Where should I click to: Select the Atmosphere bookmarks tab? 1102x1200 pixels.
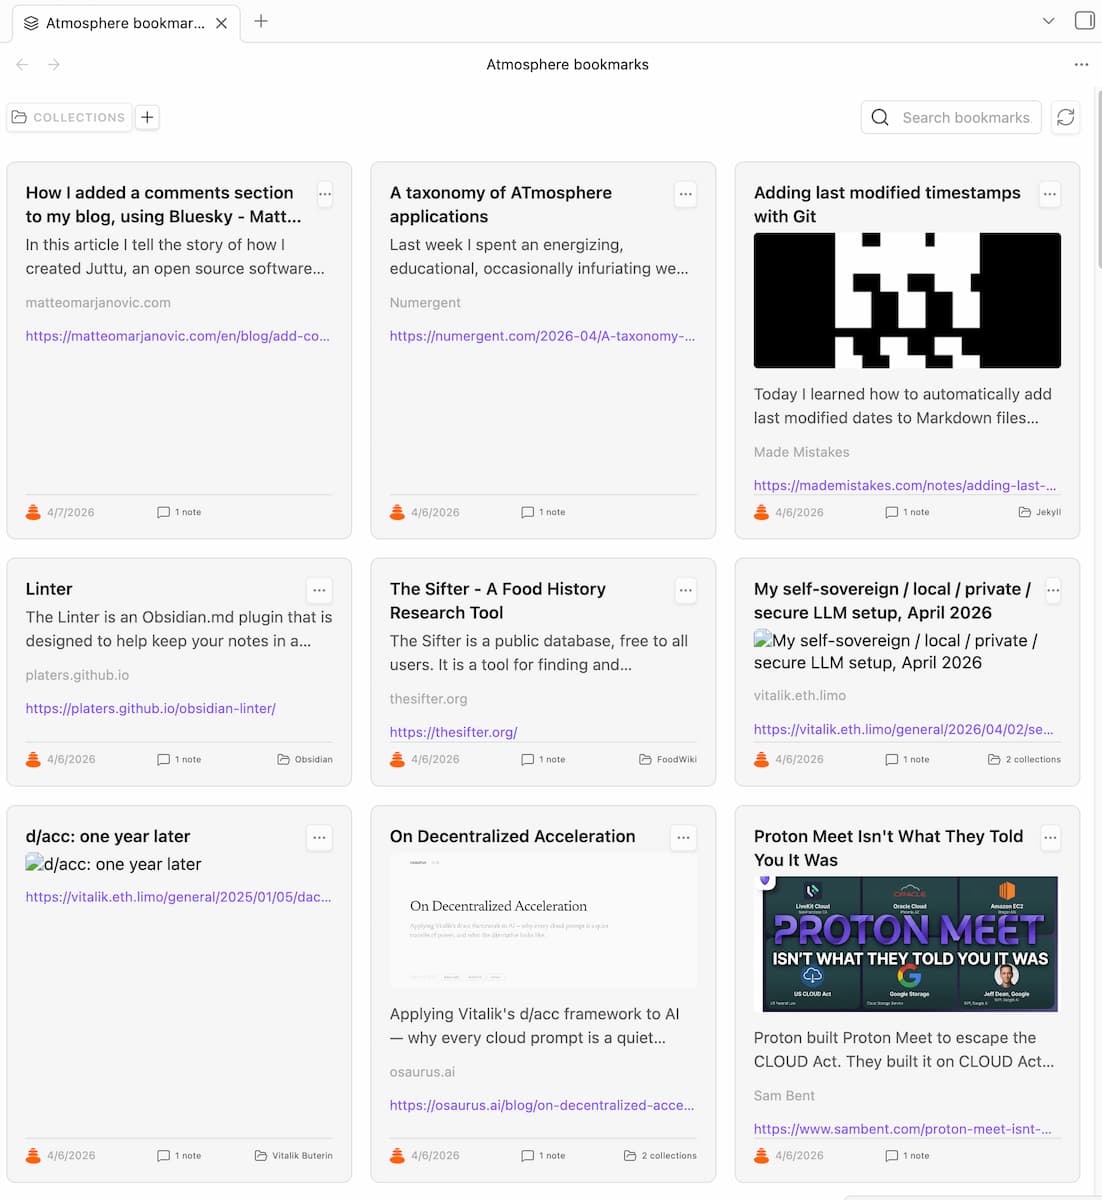pyautogui.click(x=120, y=22)
